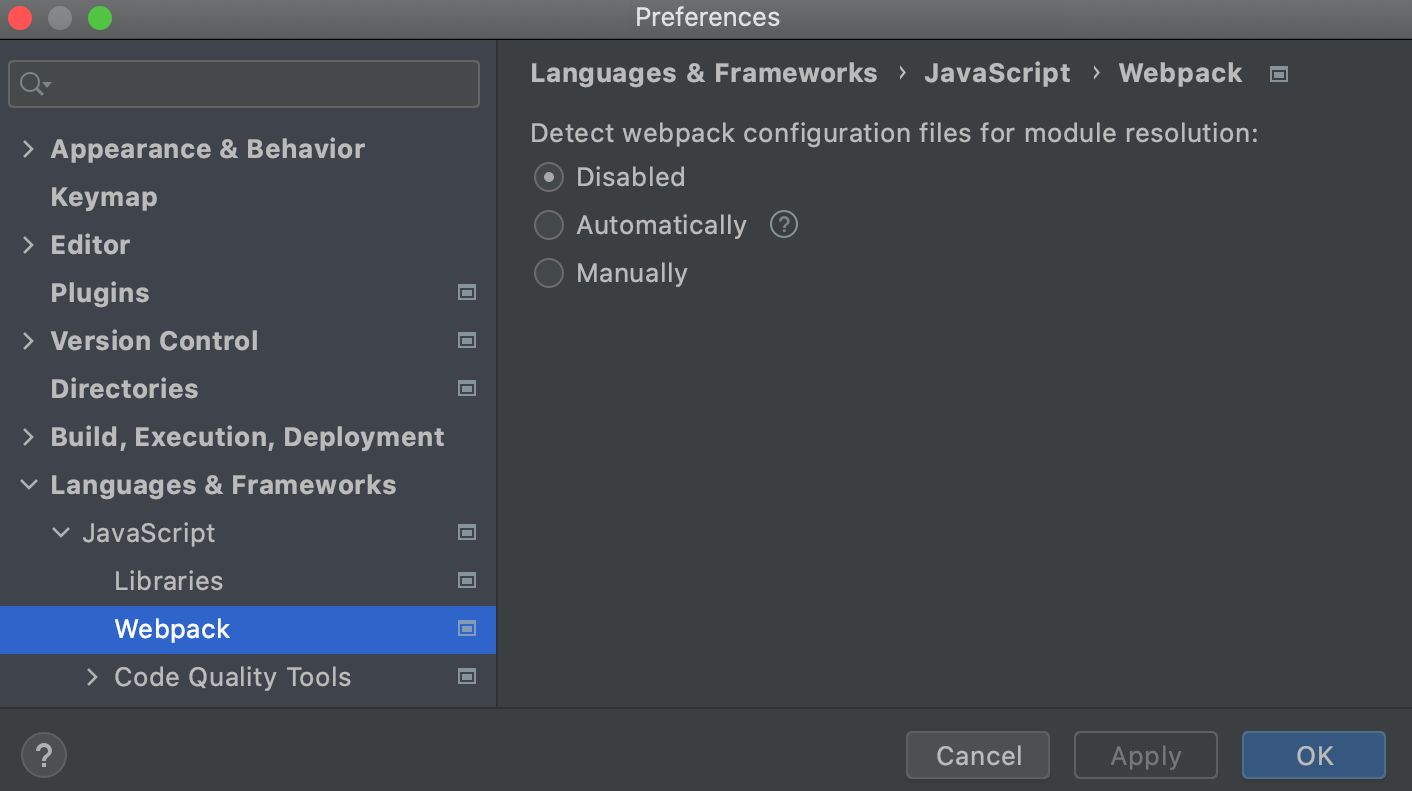The width and height of the screenshot is (1412, 791).
Task: Click the project-level icon beside the Webpack breadcrumb
Action: tap(1278, 74)
